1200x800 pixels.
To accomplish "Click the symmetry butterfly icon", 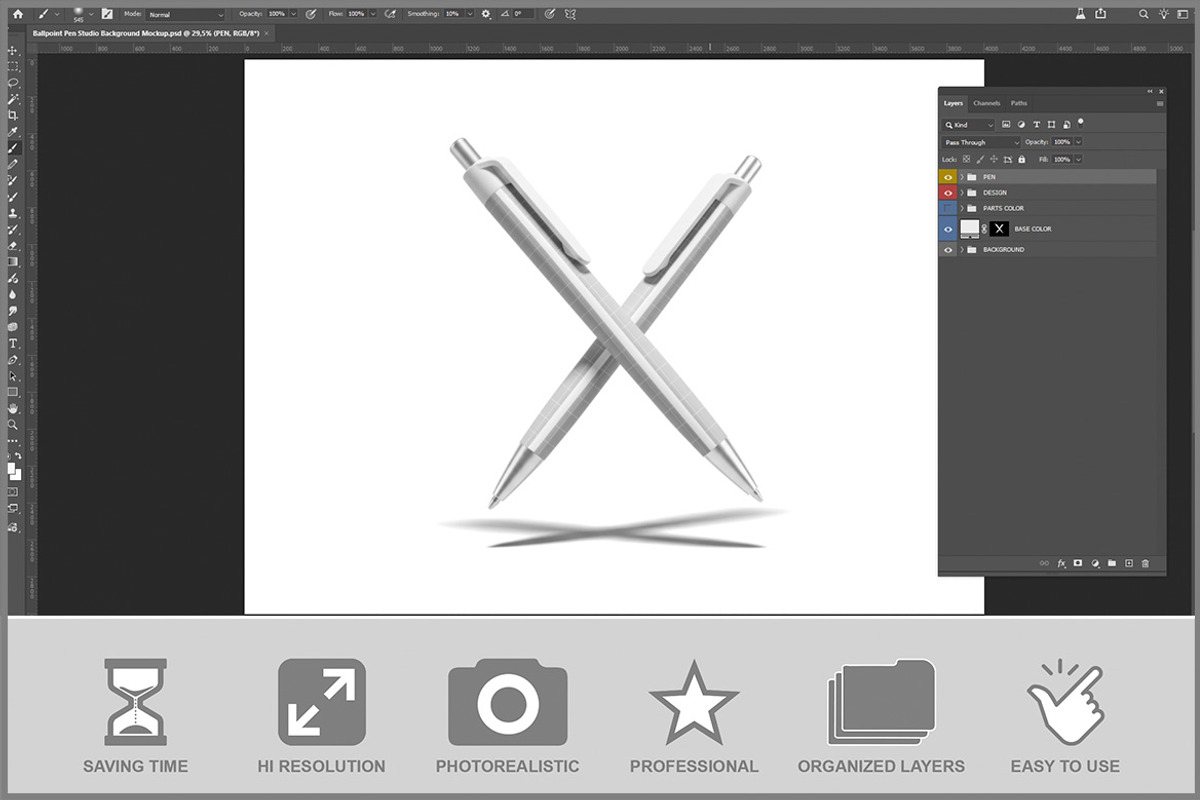I will tap(569, 14).
